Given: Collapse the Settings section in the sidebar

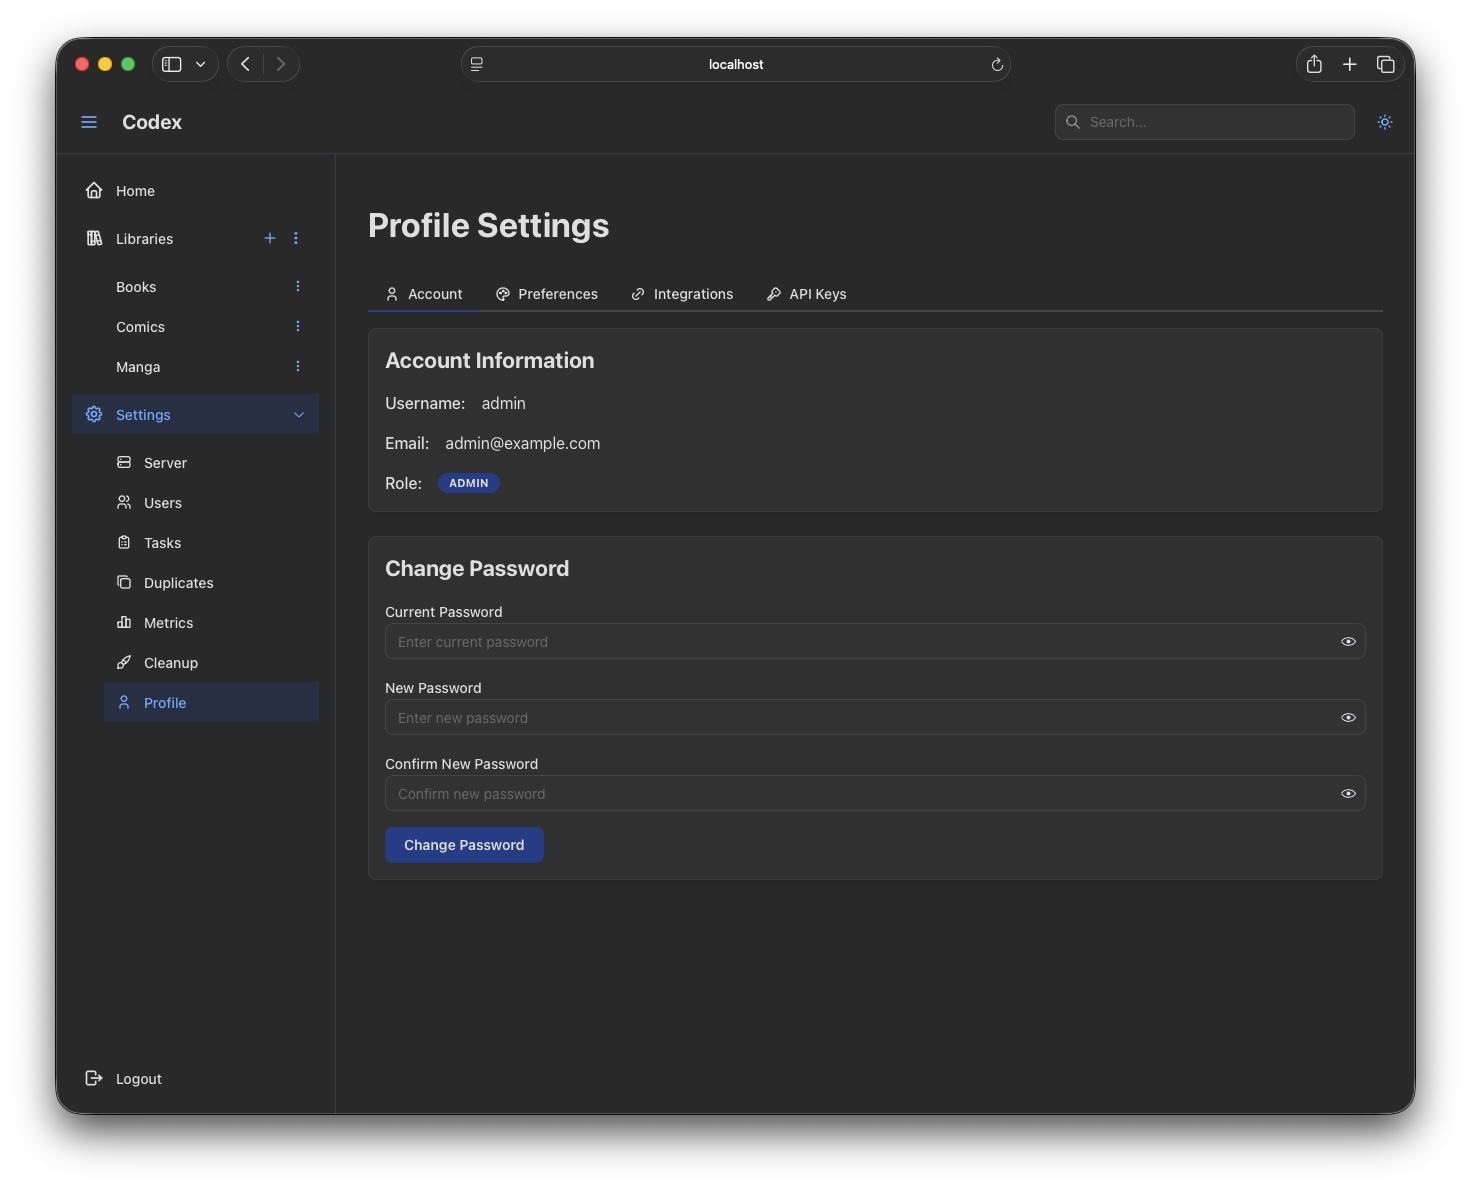Looking at the screenshot, I should tap(299, 414).
